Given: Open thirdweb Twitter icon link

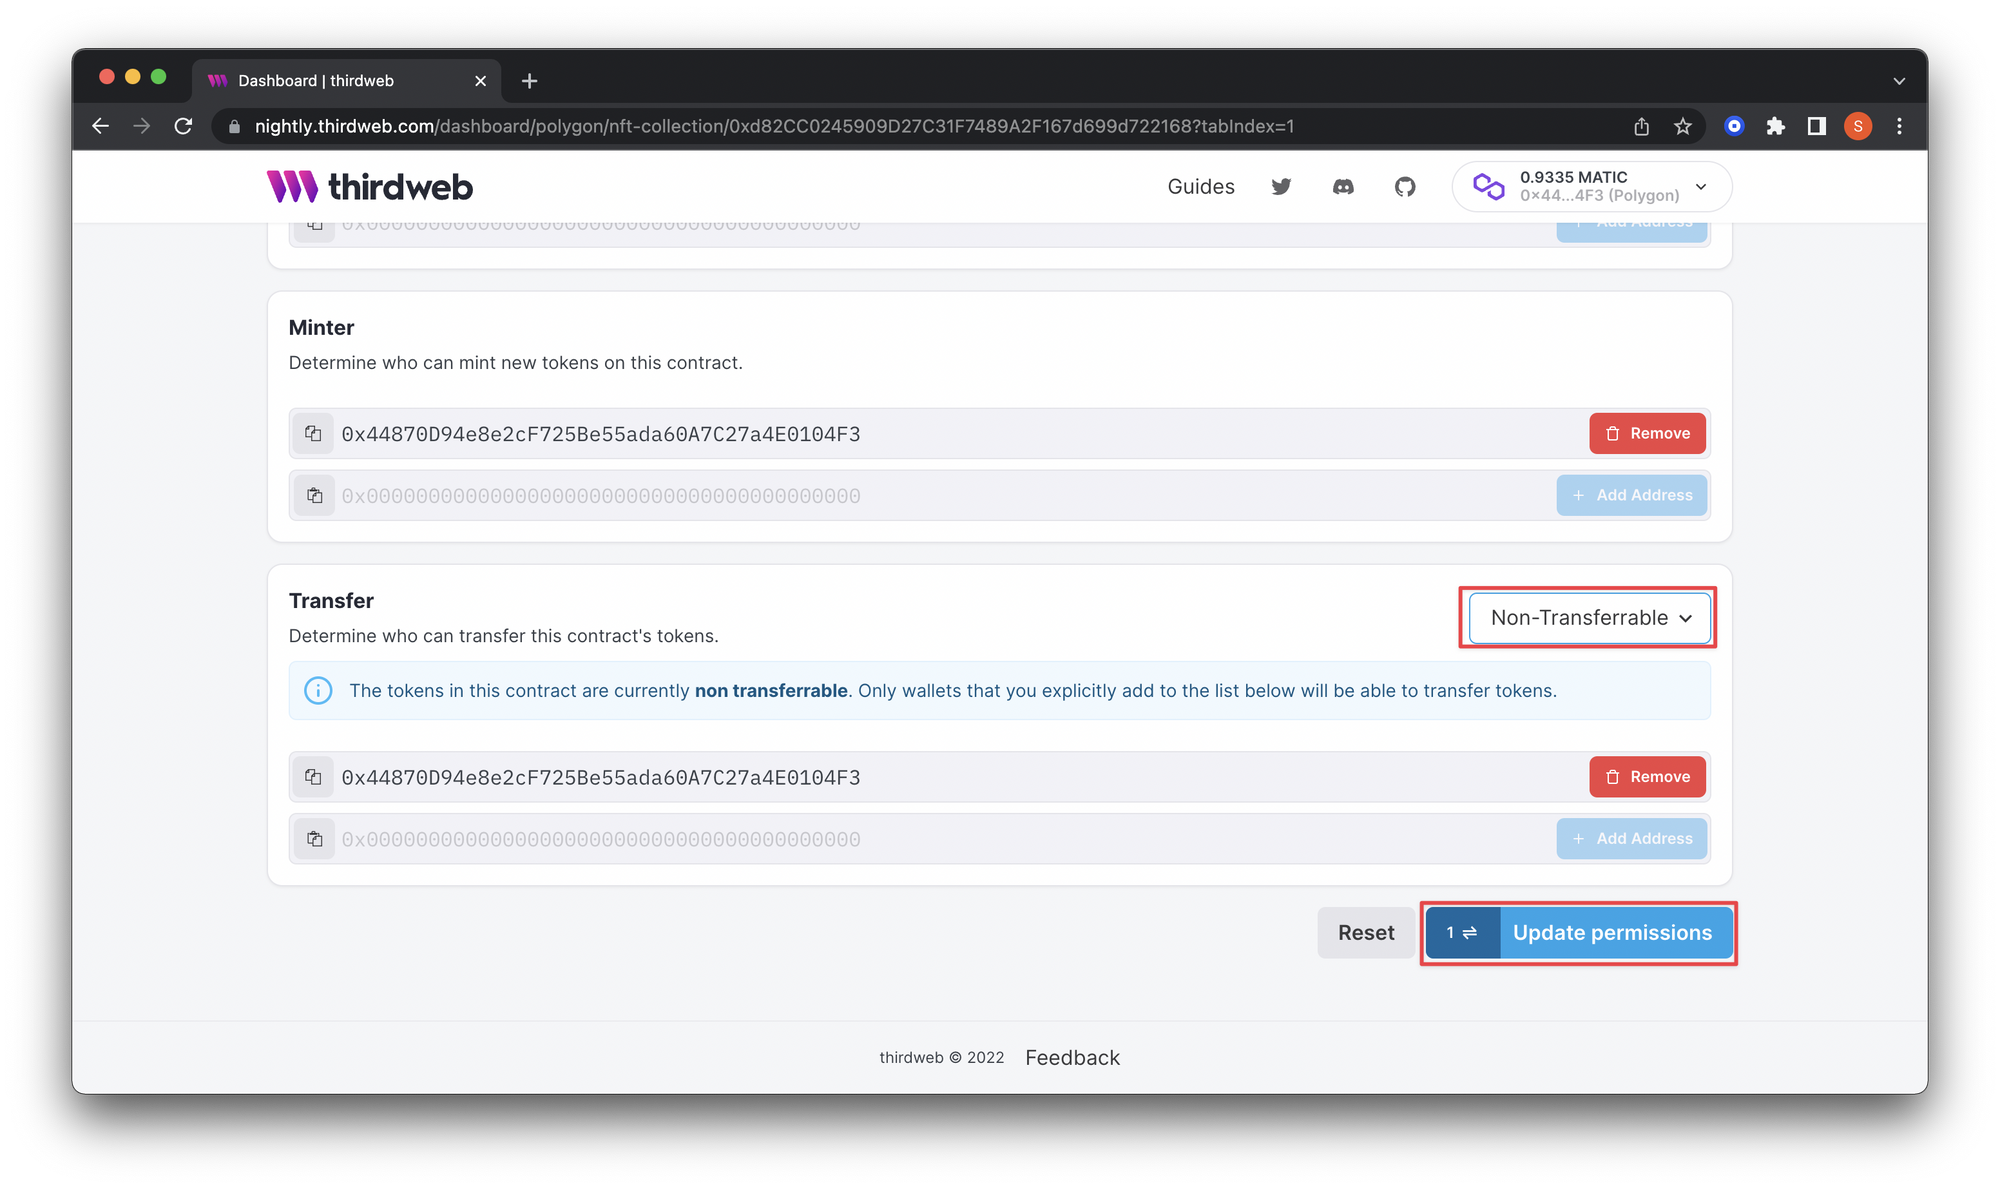Looking at the screenshot, I should [1281, 187].
